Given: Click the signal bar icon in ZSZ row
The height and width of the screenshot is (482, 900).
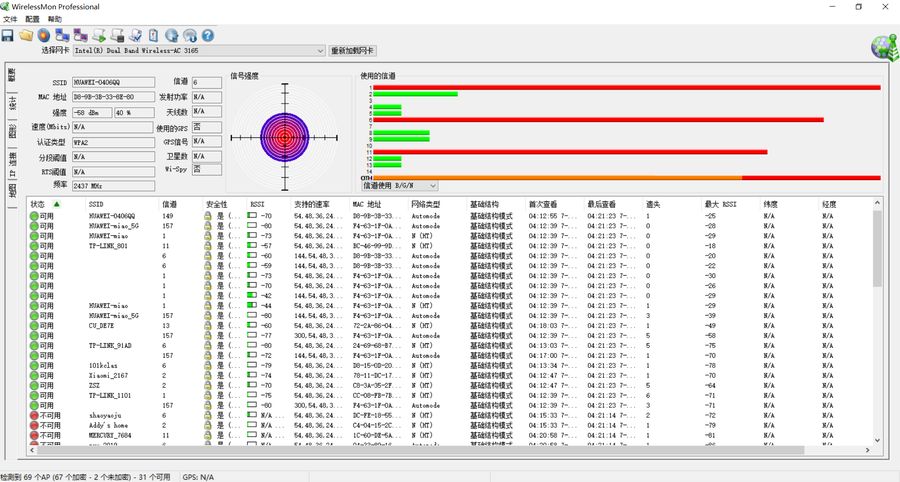Looking at the screenshot, I should (x=252, y=385).
